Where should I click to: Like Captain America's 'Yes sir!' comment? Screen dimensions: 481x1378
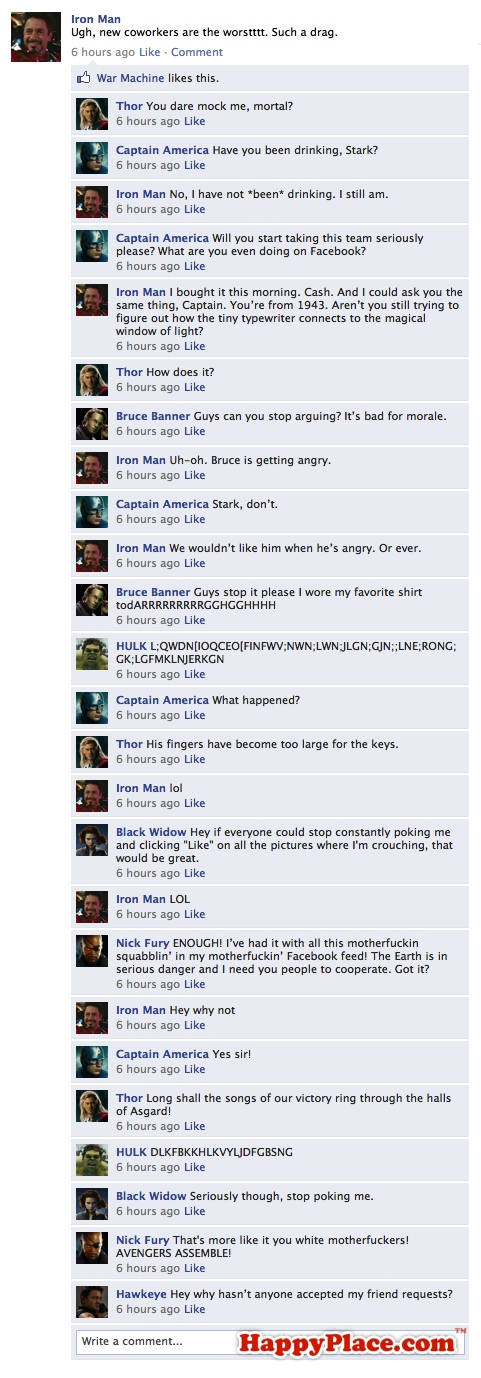coord(195,1069)
